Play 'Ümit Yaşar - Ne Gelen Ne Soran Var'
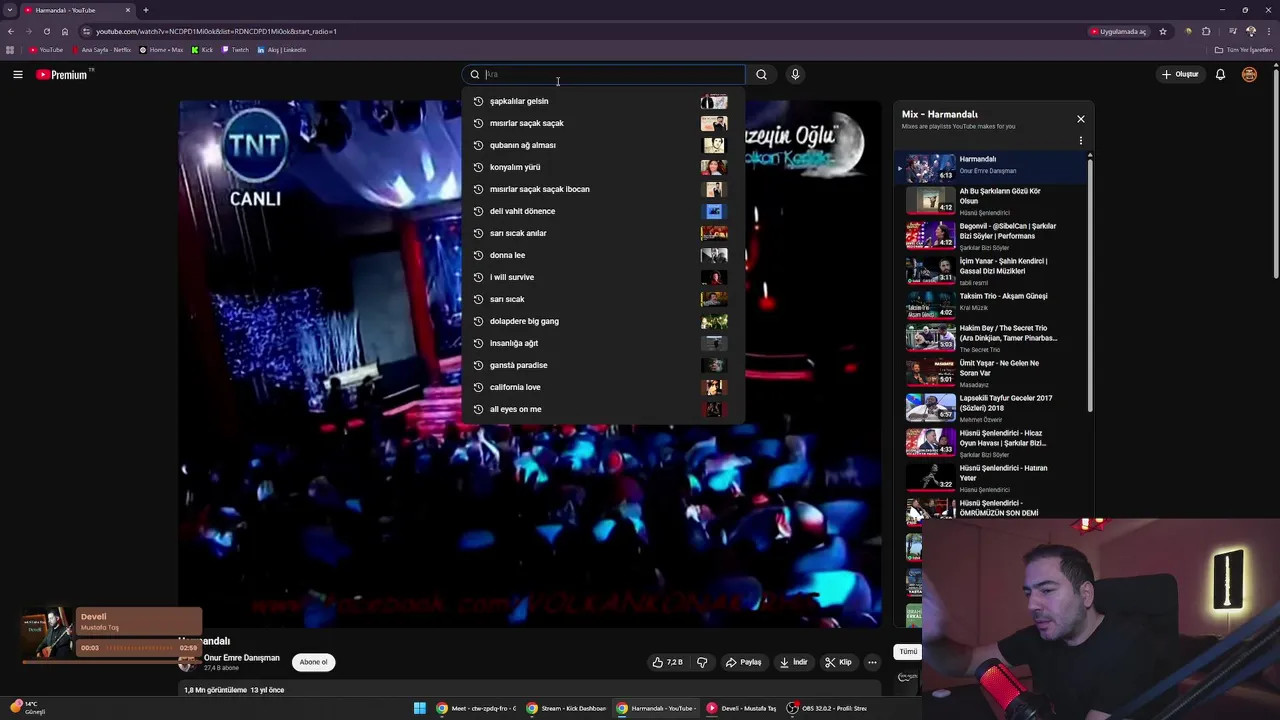Image resolution: width=1280 pixels, height=720 pixels. click(990, 373)
